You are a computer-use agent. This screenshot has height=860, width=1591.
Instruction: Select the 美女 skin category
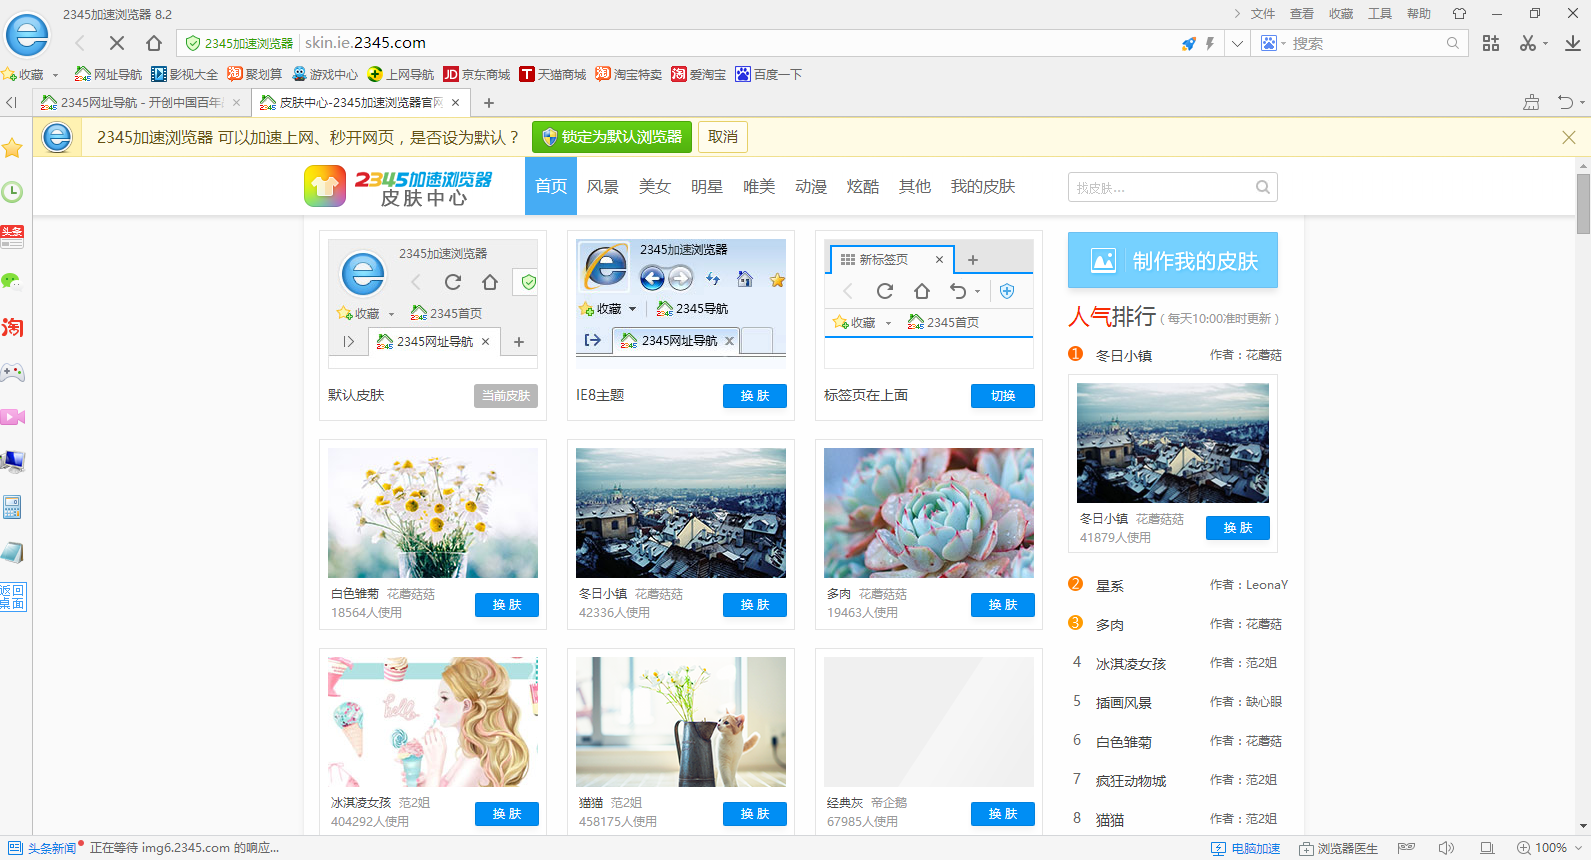click(x=655, y=186)
